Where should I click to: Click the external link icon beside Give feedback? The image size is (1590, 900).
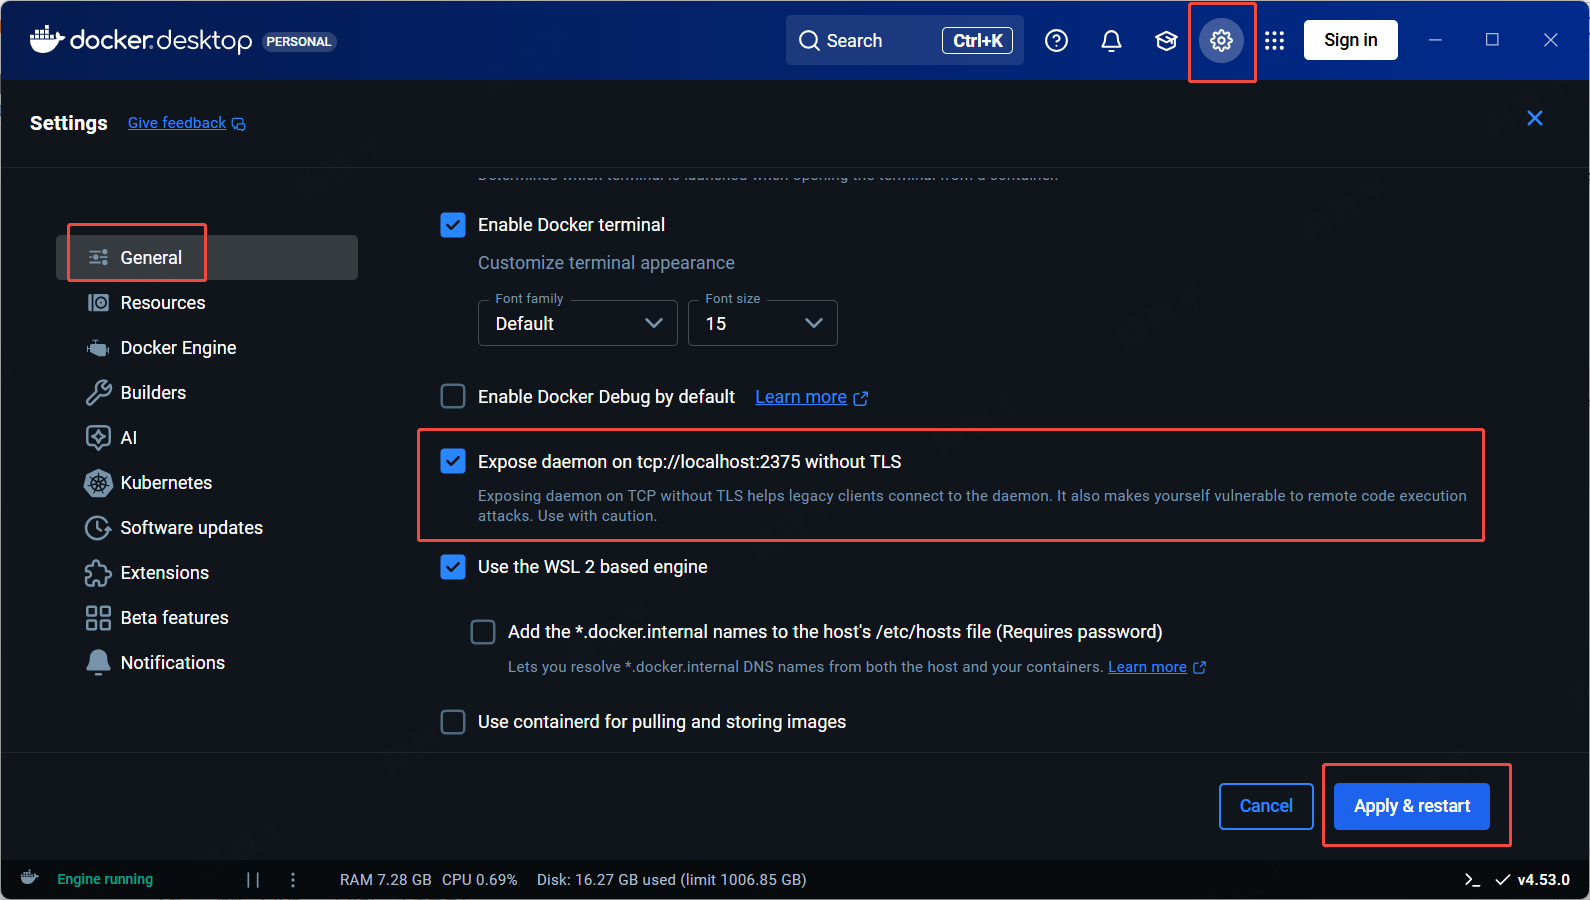(239, 124)
